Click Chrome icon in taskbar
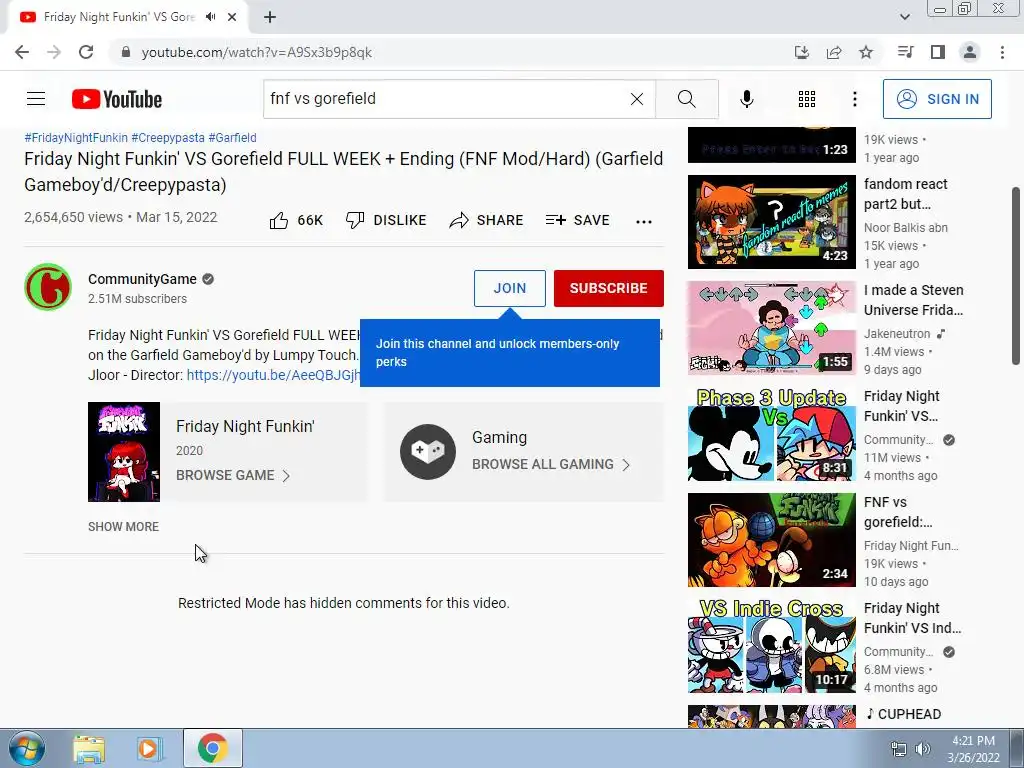The image size is (1024, 768). click(213, 748)
